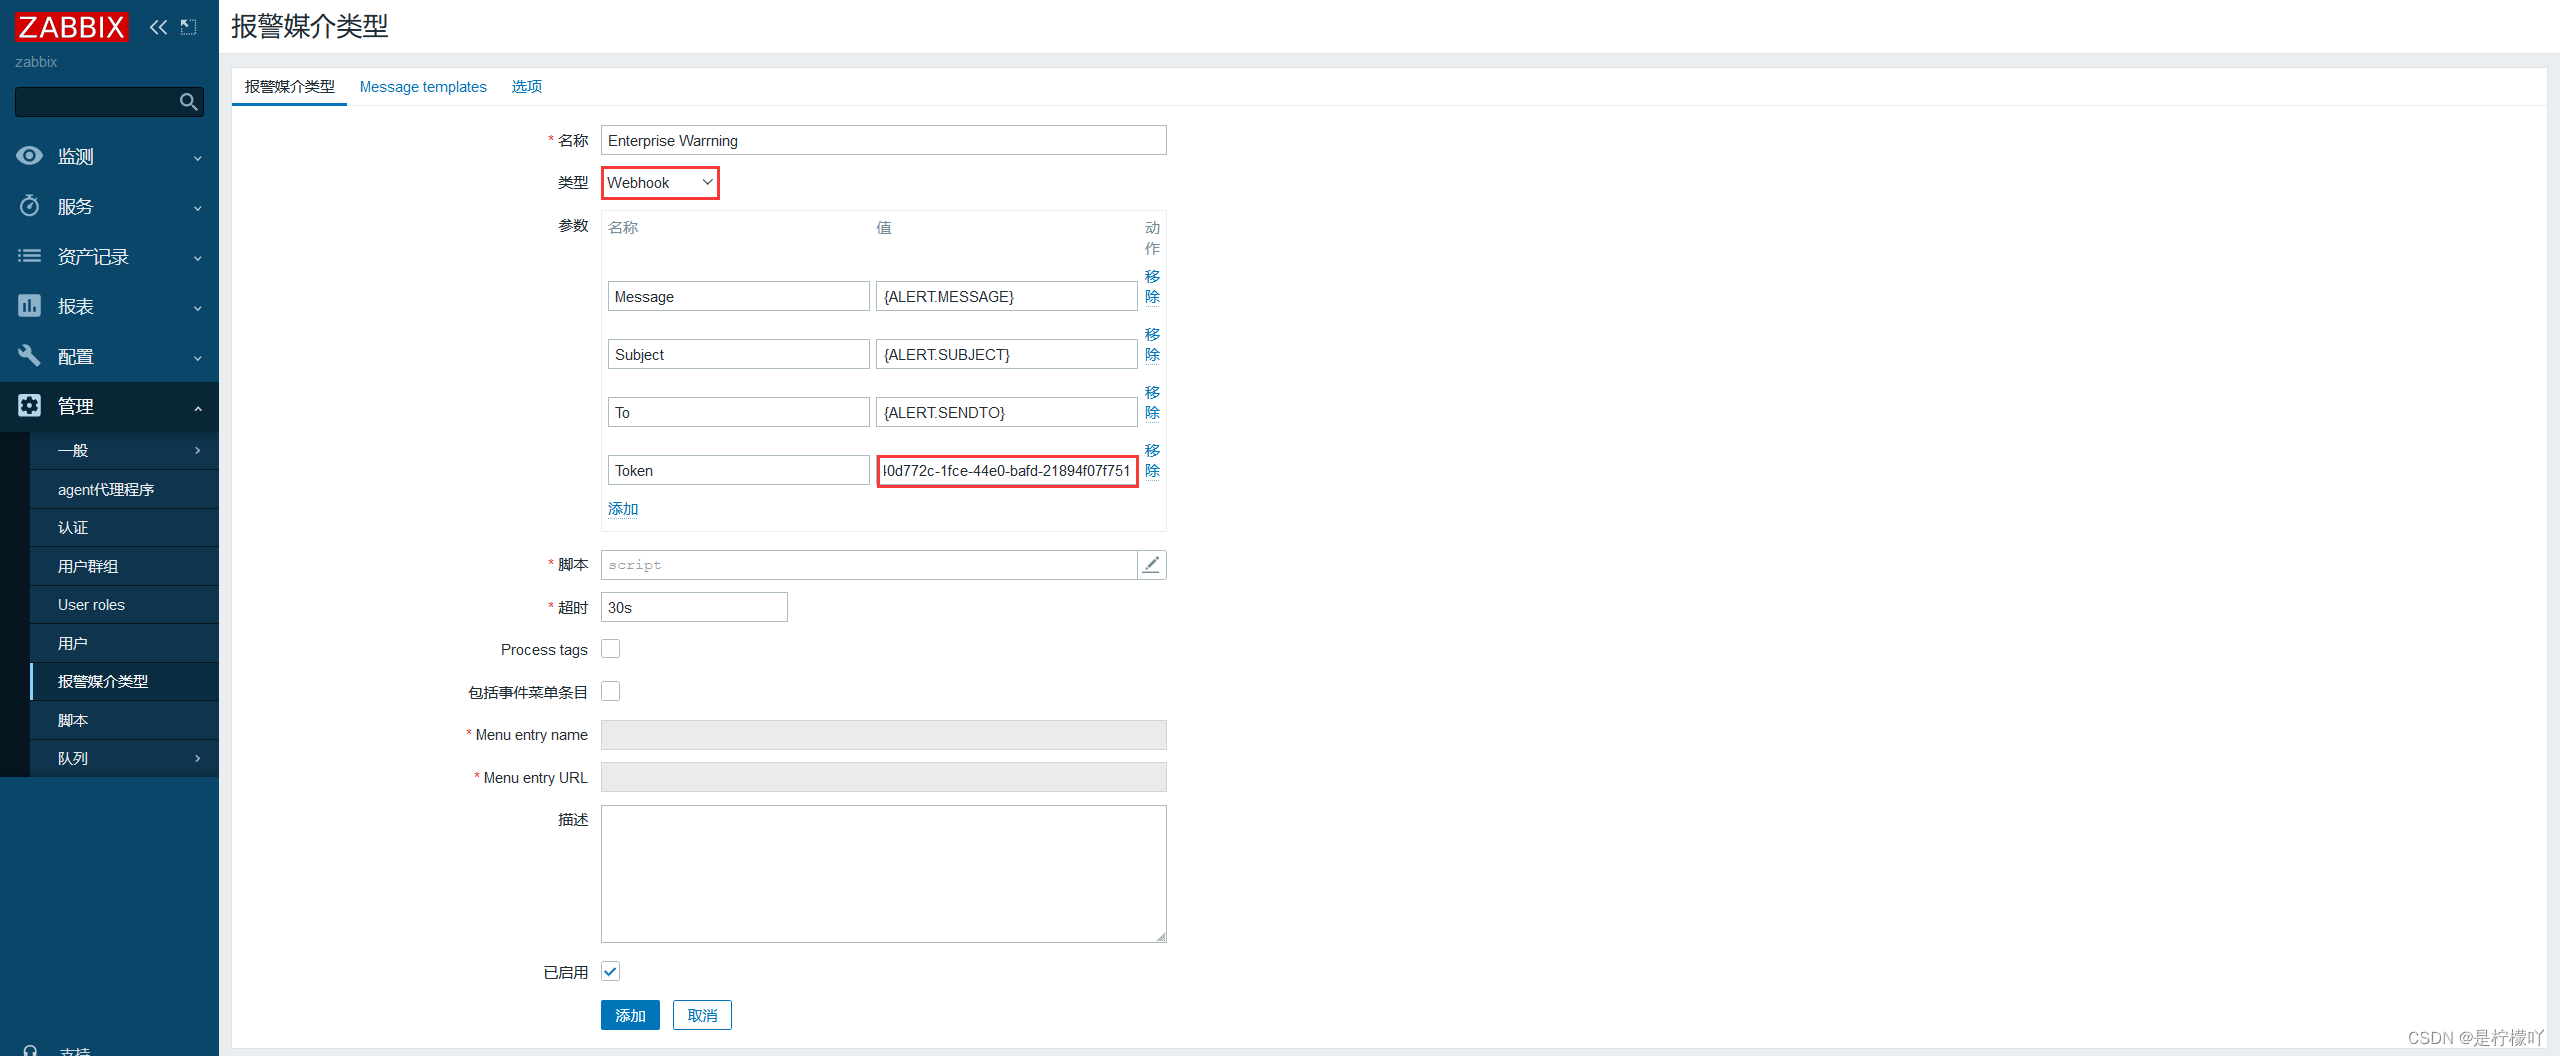The width and height of the screenshot is (2560, 1056).
Task: Expand the 报表 menu section
Action: pos(109,307)
